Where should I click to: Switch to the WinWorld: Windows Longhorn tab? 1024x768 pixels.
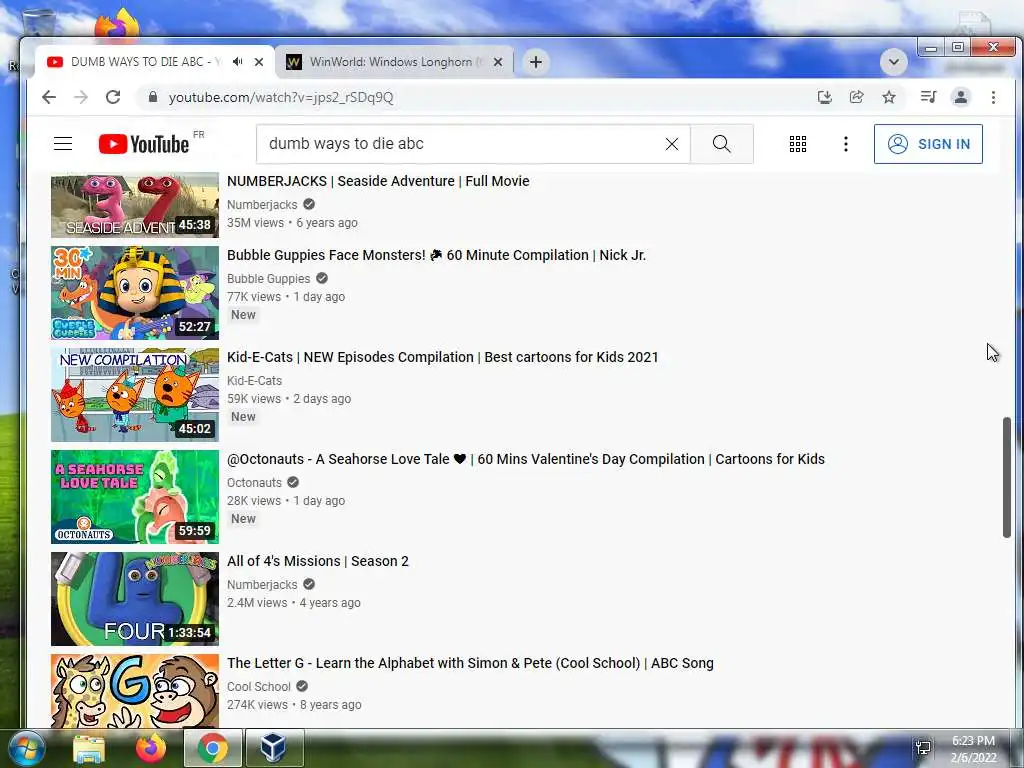click(394, 62)
